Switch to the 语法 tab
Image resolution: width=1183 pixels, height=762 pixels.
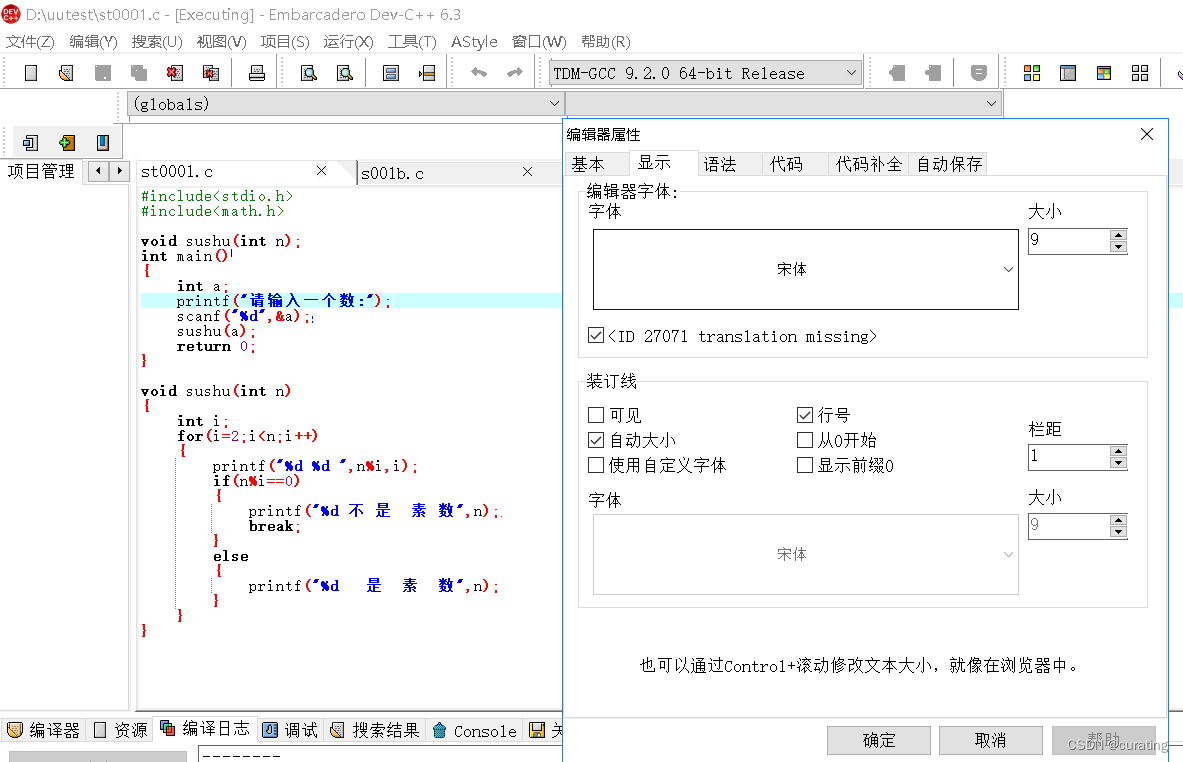pyautogui.click(x=720, y=164)
